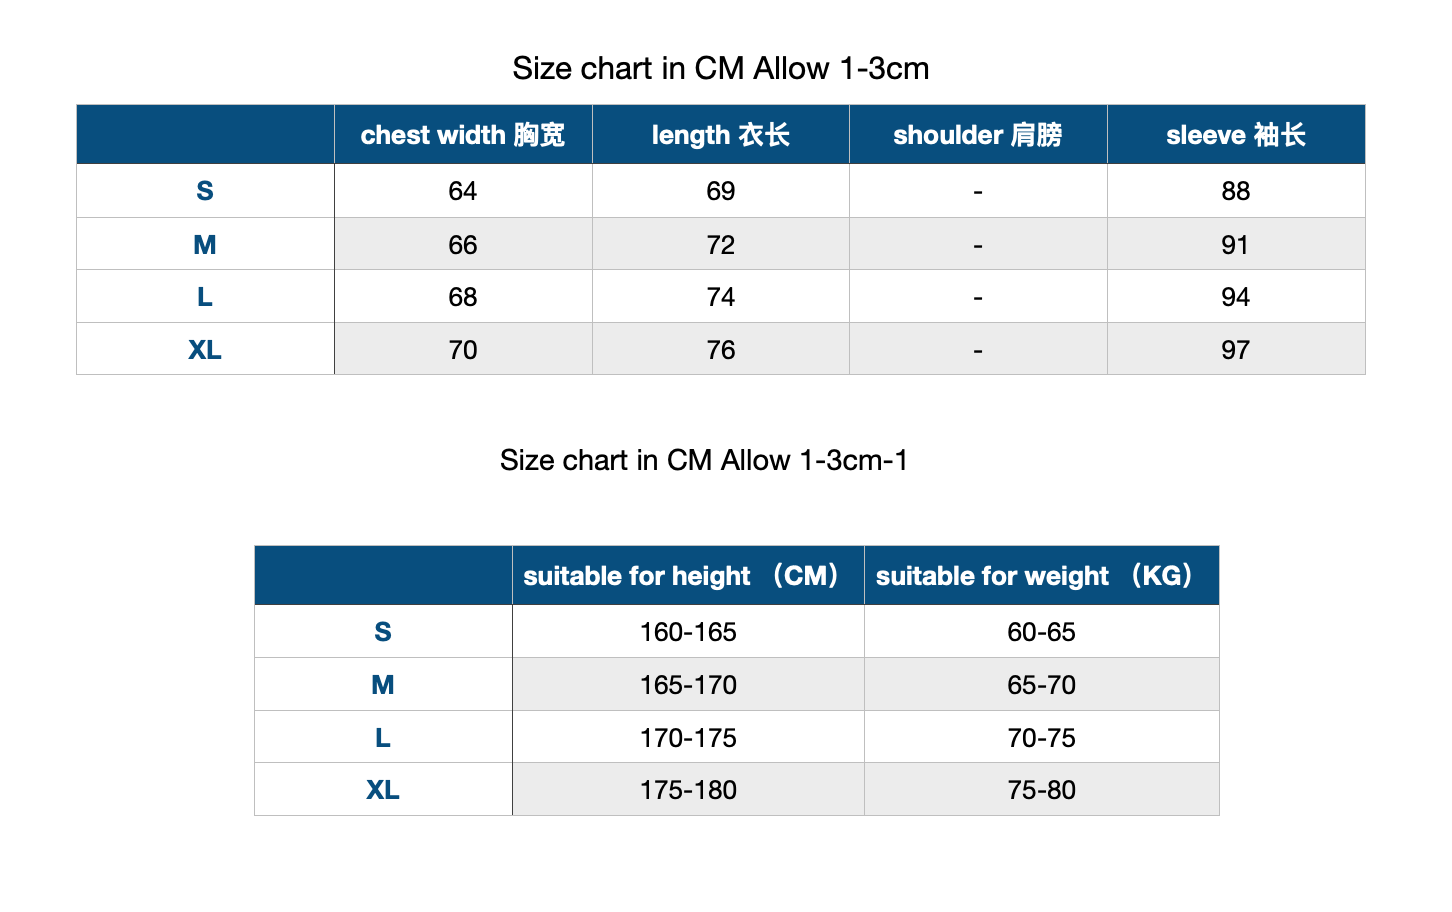Viewport: 1452px width, 912px height.
Task: Select the title 'Size chart in CM Allow 1-3cm'
Action: [x=721, y=68]
